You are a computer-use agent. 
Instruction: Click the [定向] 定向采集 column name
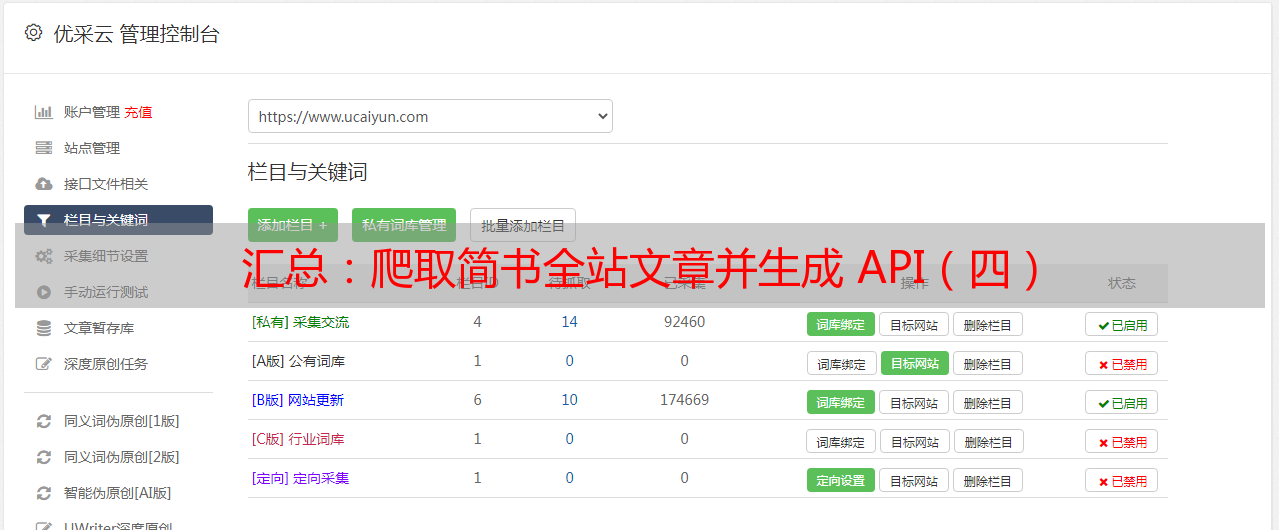[x=300, y=478]
